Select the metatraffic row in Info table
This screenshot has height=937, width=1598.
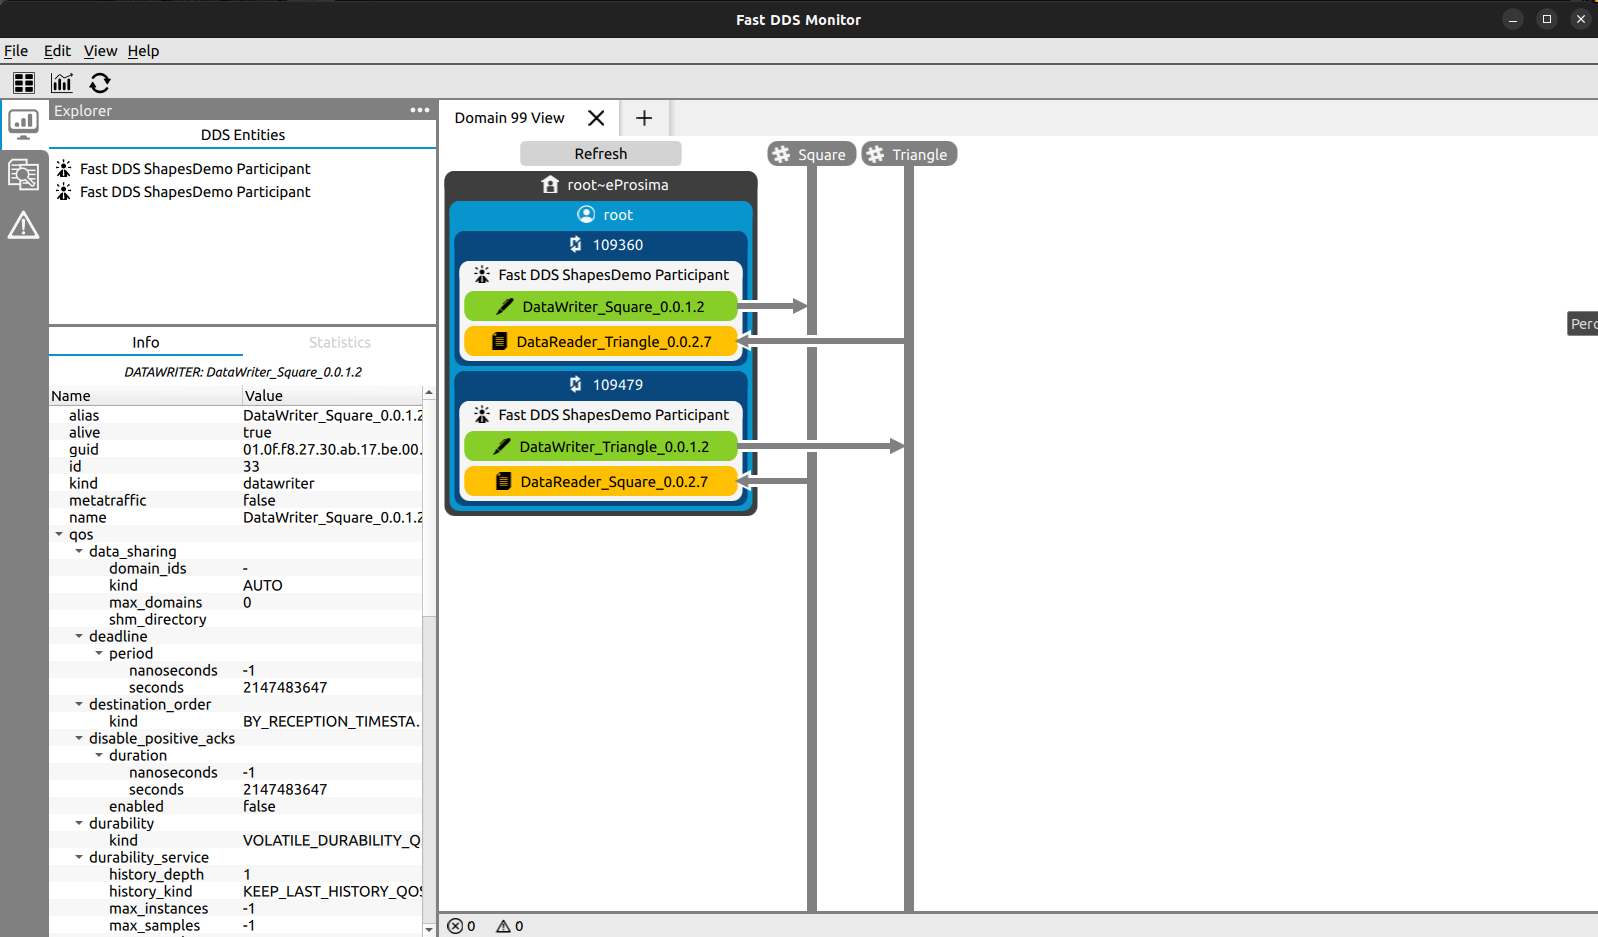click(236, 500)
